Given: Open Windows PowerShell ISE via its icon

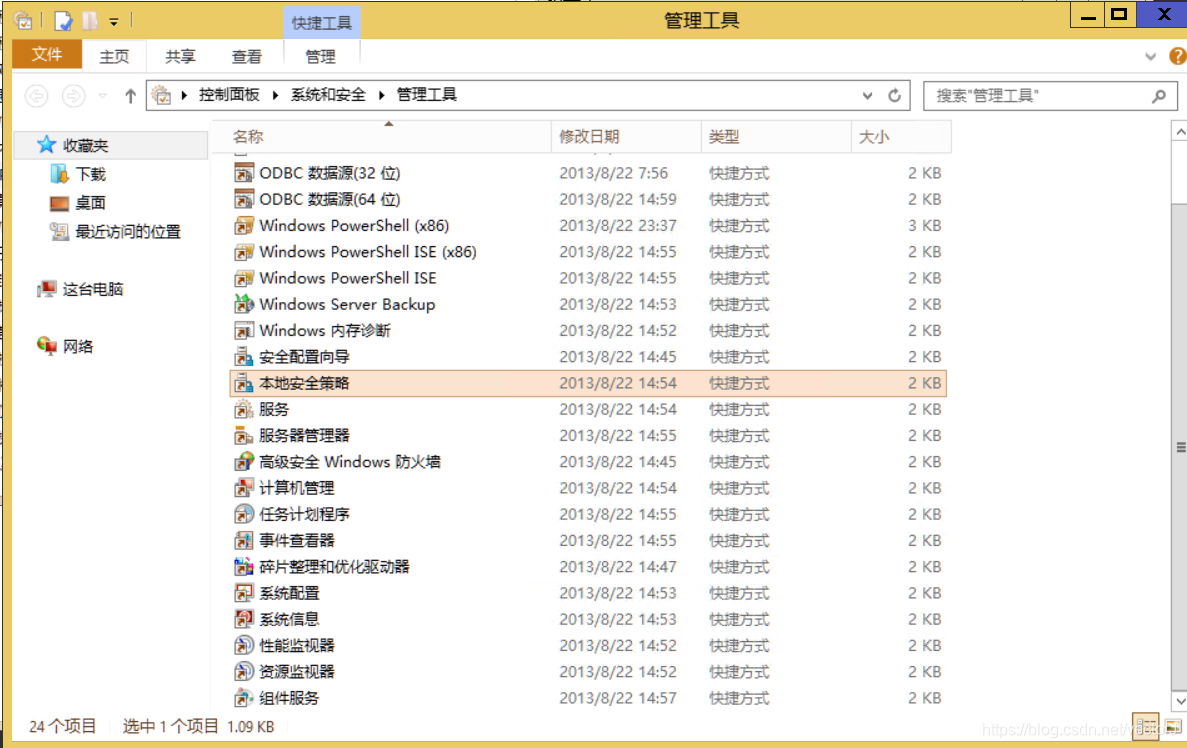Looking at the screenshot, I should point(243,277).
